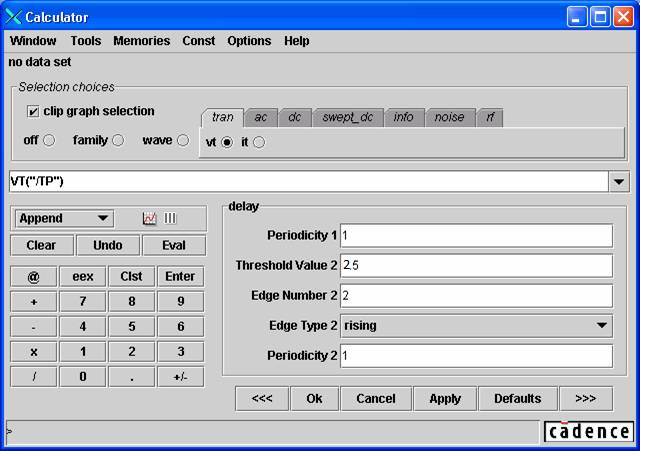646x456 pixels.
Task: Open the Append mode dropdown
Action: (64, 218)
